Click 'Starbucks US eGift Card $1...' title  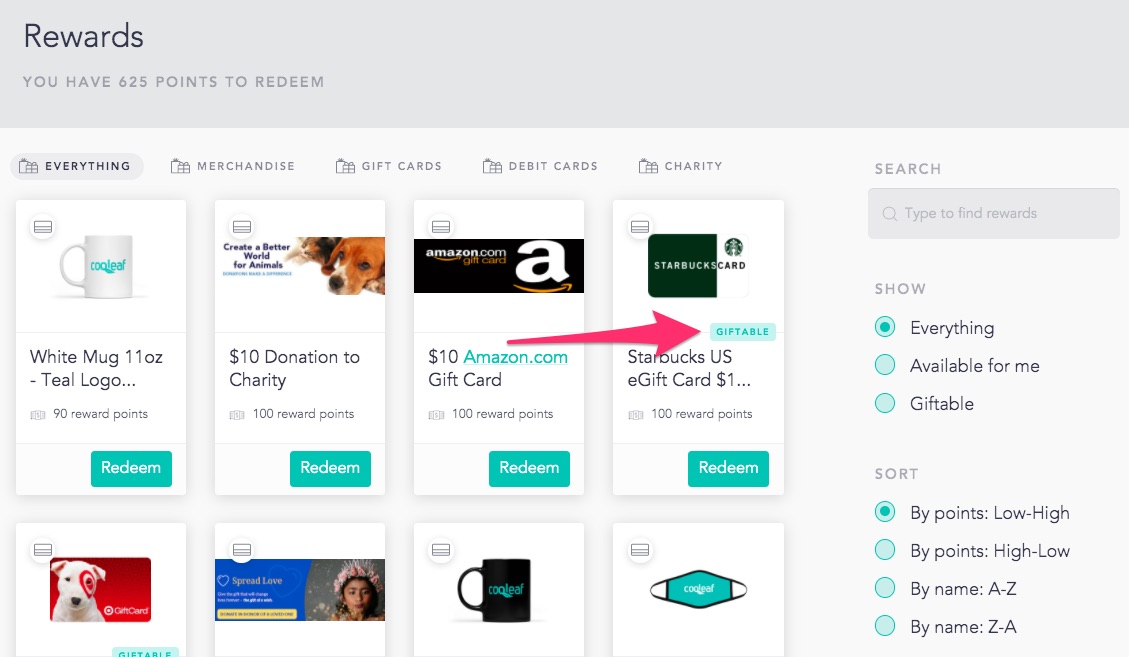coord(689,368)
